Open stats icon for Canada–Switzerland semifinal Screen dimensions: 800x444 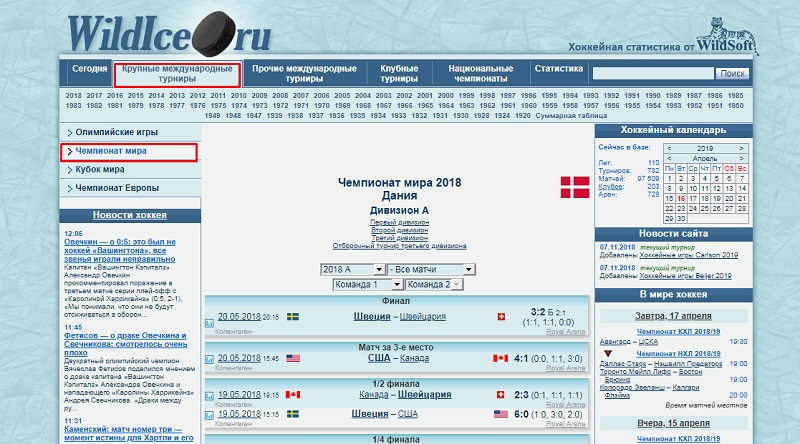(209, 395)
